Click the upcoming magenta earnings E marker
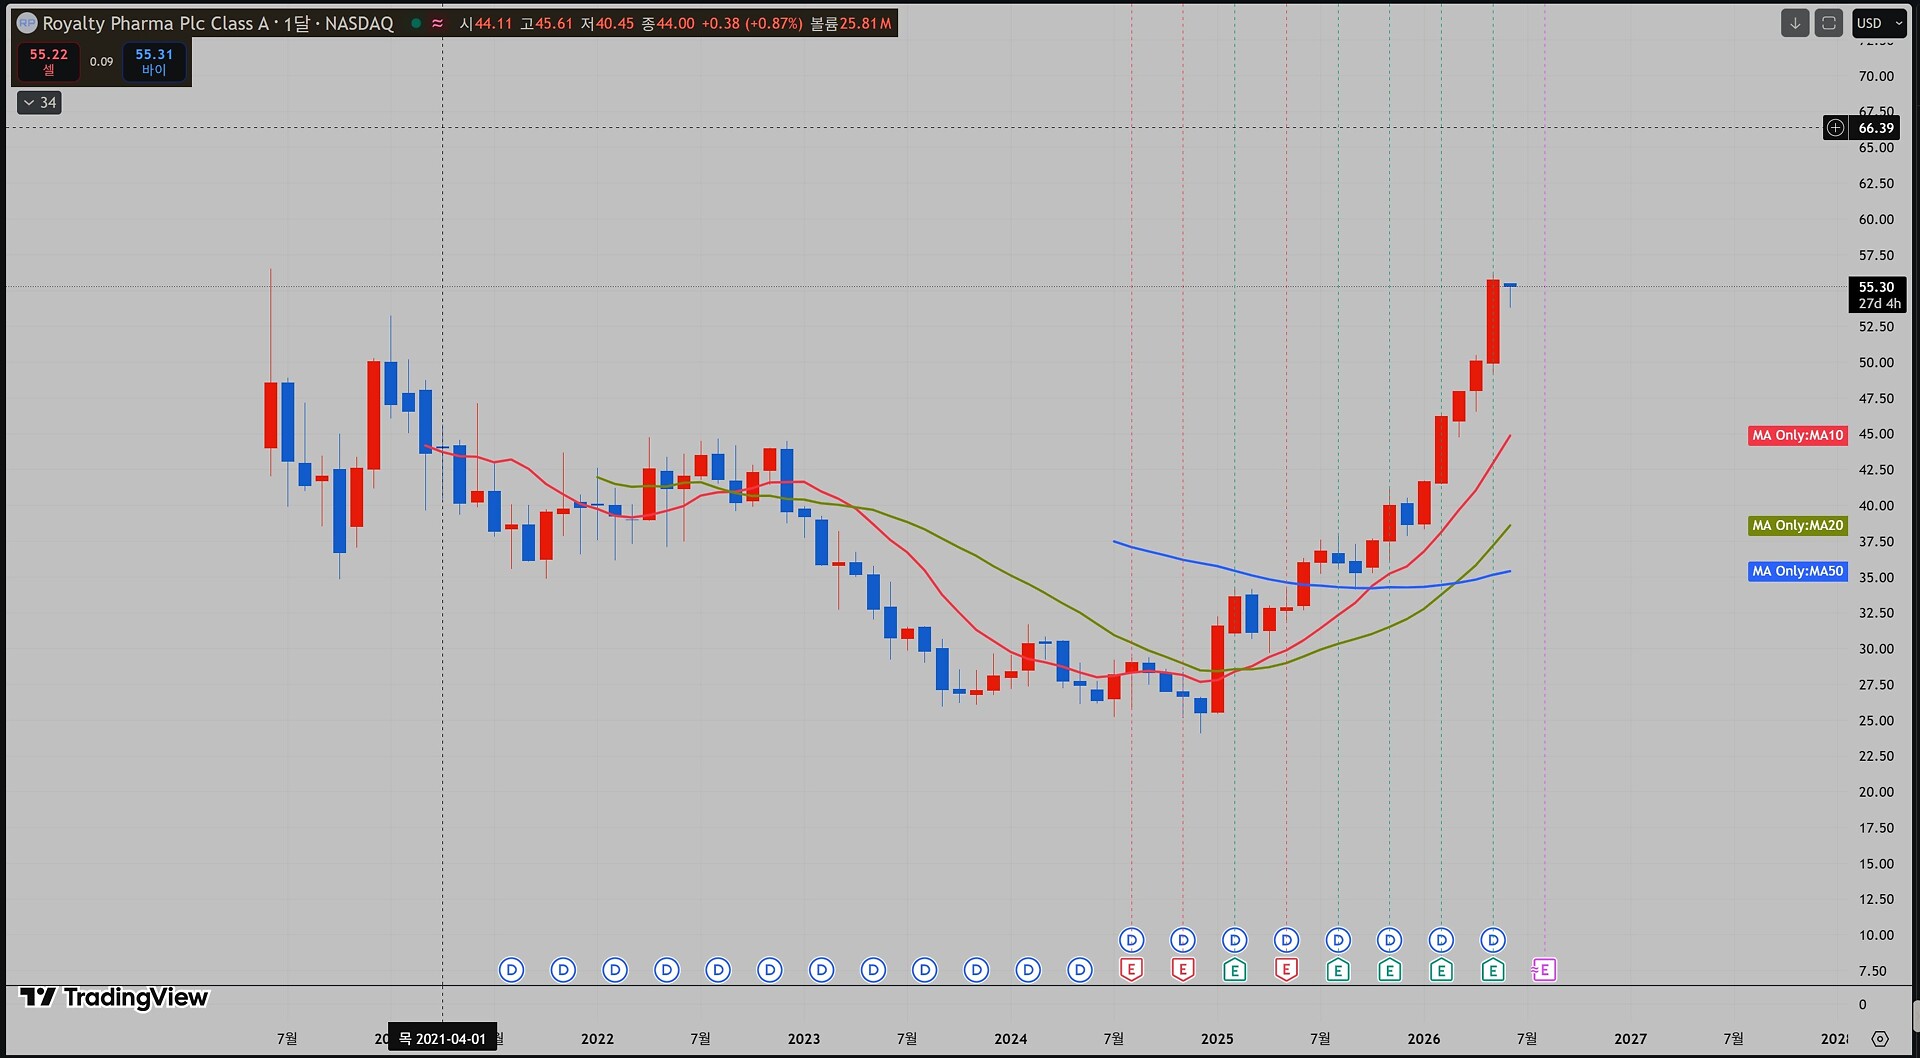The height and width of the screenshot is (1058, 1920). 1544,970
